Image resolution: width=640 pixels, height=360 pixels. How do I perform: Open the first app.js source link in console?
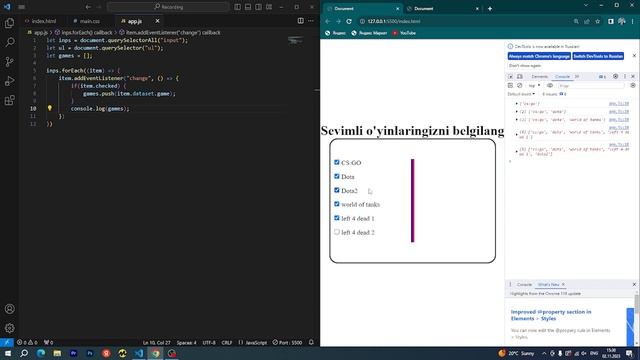[619, 104]
